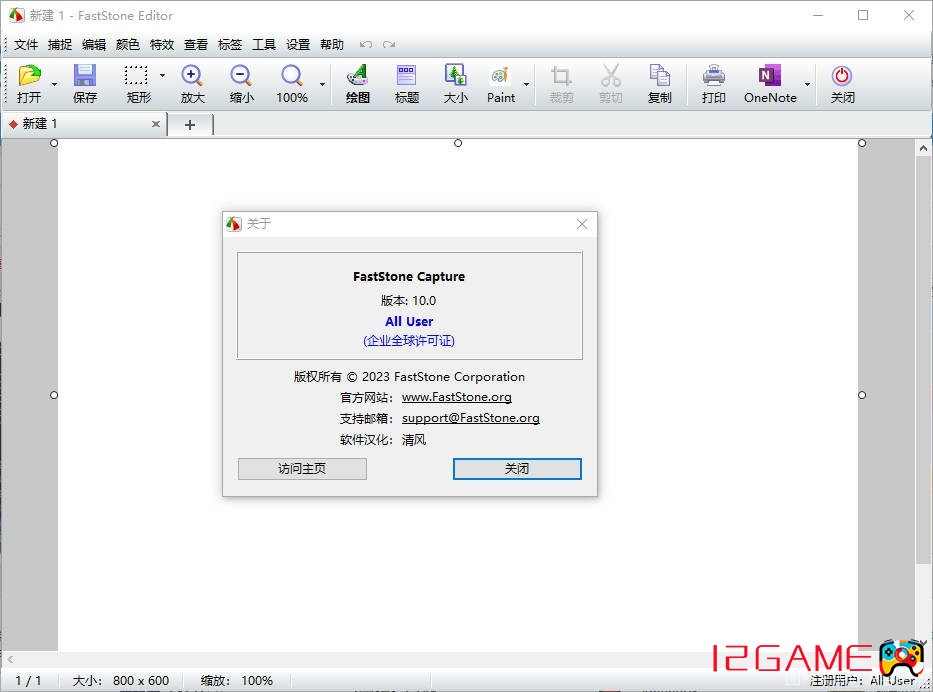933x692 pixels.
Task: Click the (企业全球许可证) license text
Action: [409, 340]
